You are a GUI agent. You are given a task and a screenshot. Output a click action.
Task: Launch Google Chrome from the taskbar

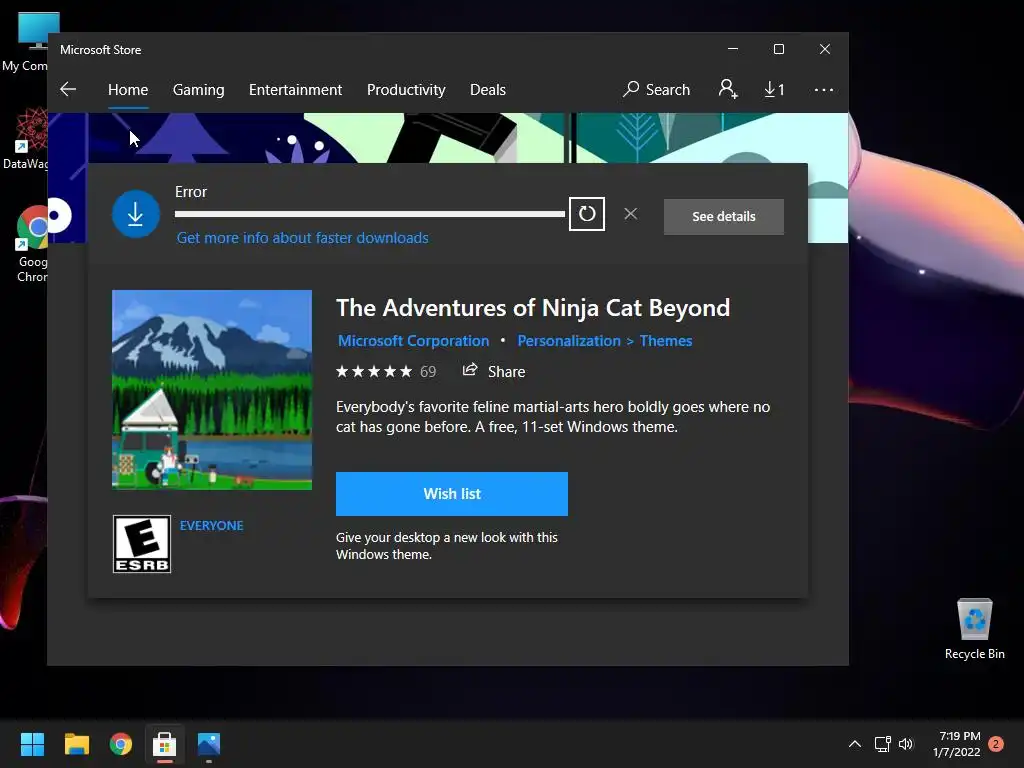pos(121,744)
